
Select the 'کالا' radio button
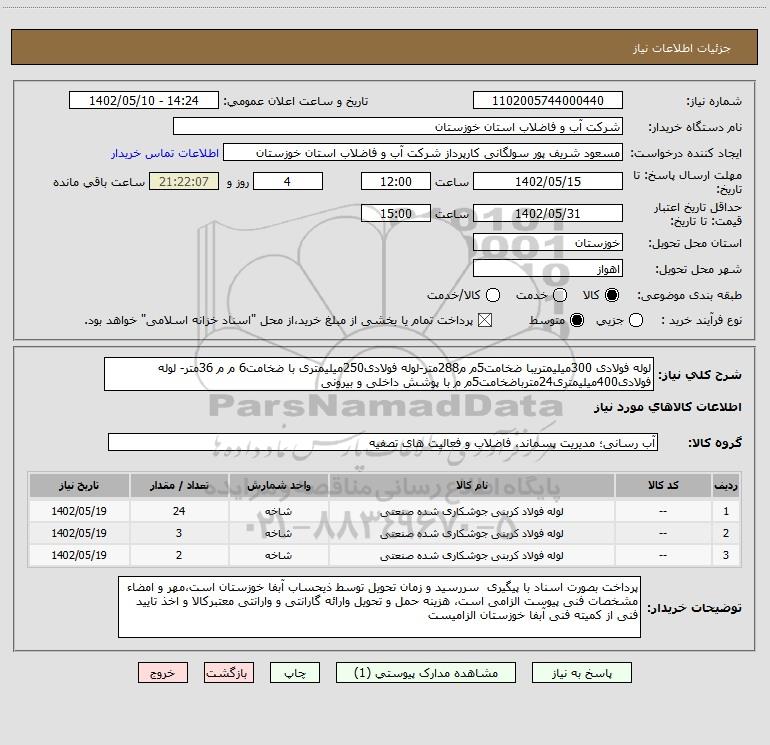click(612, 295)
